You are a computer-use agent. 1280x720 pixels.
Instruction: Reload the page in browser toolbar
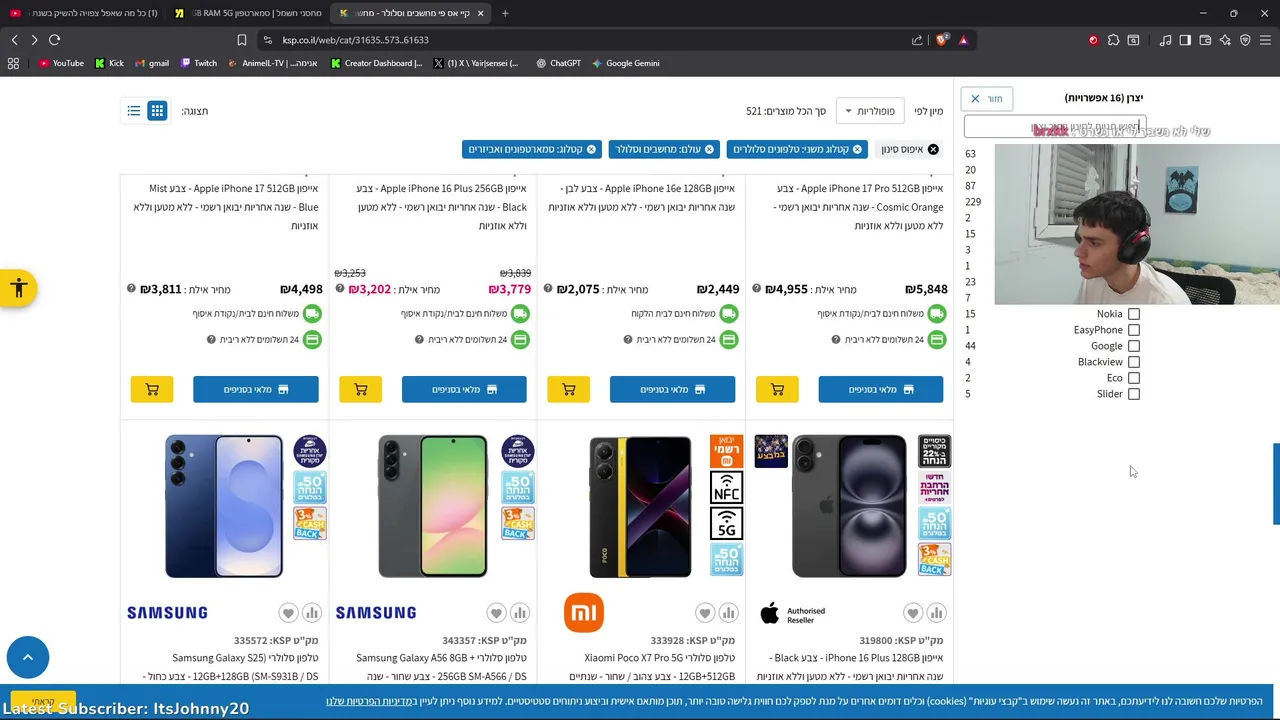(x=54, y=40)
